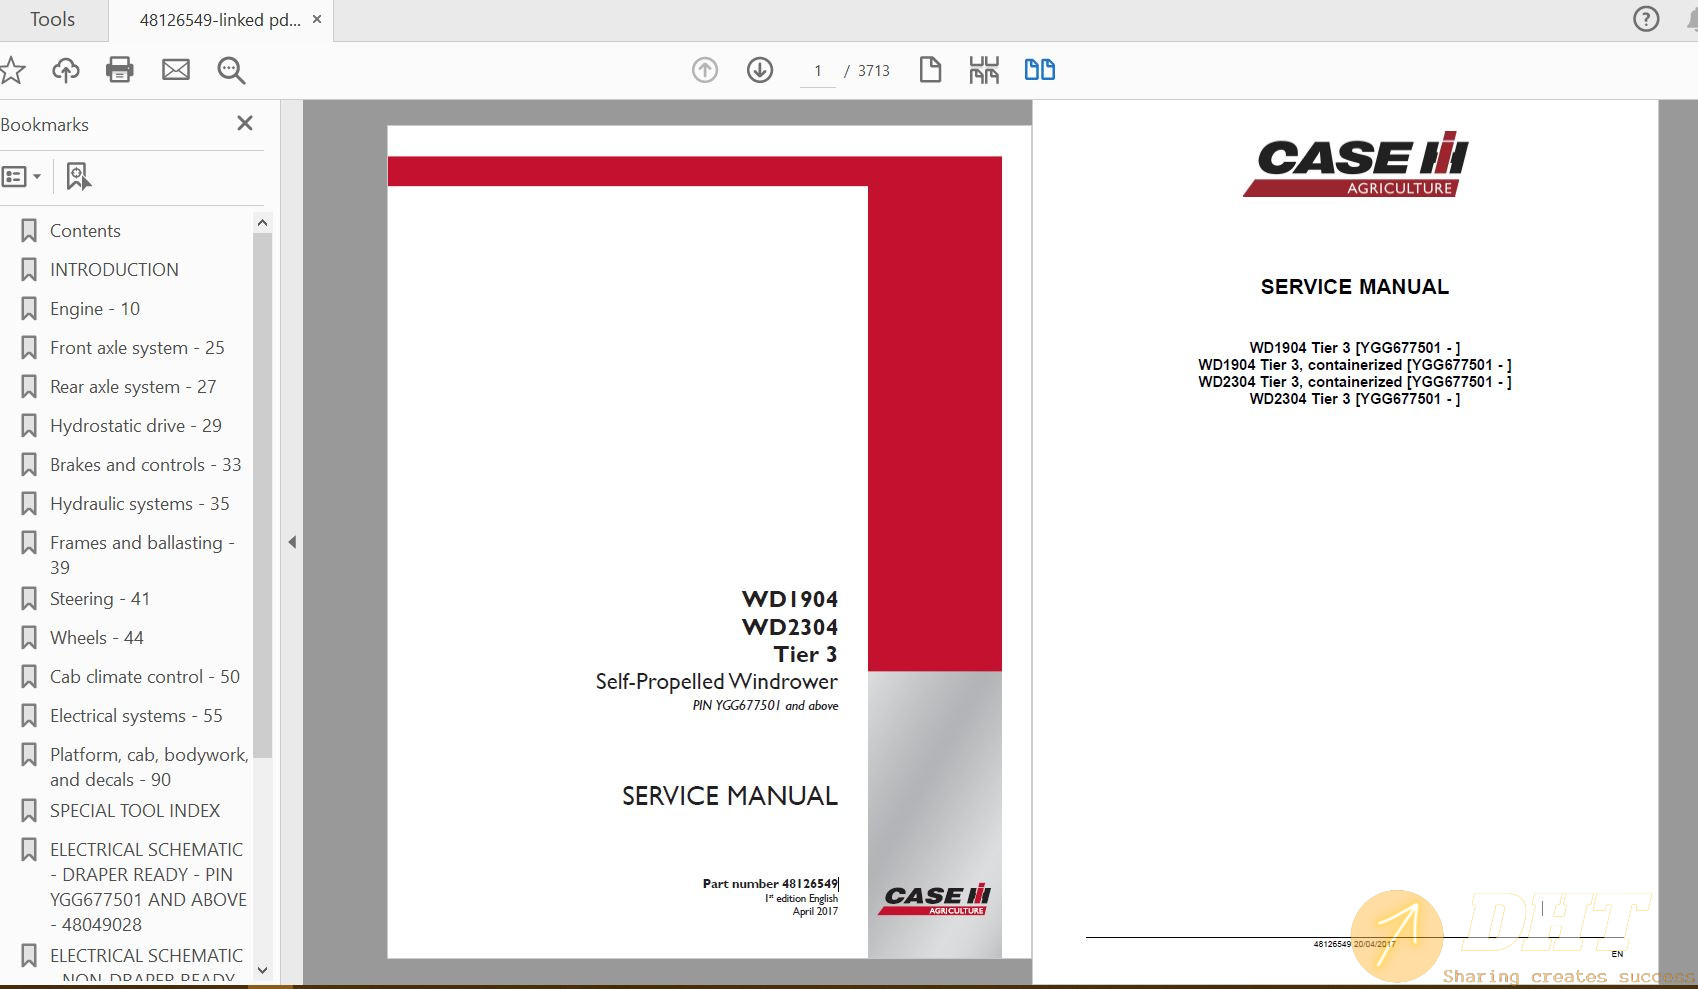Click the page number input field
Image resolution: width=1698 pixels, height=989 pixels.
tap(818, 71)
